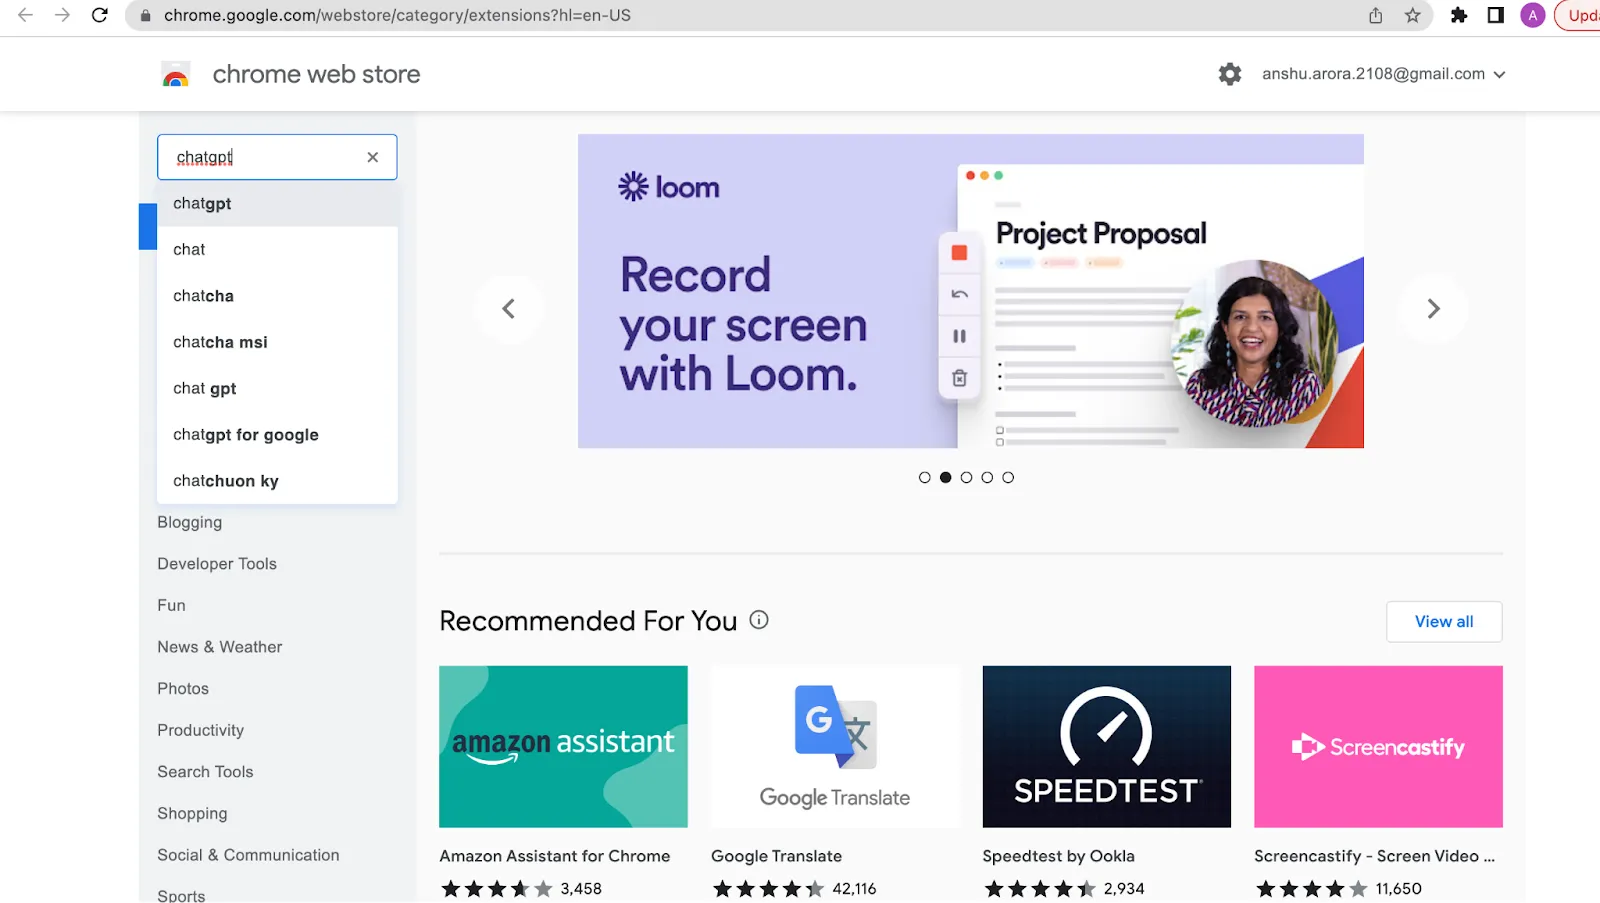Select first carousel dot indicator

[x=924, y=477]
